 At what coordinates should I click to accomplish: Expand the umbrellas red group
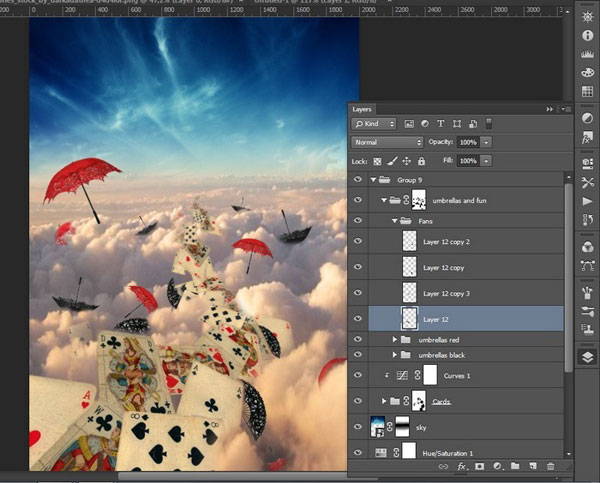pyautogui.click(x=395, y=339)
